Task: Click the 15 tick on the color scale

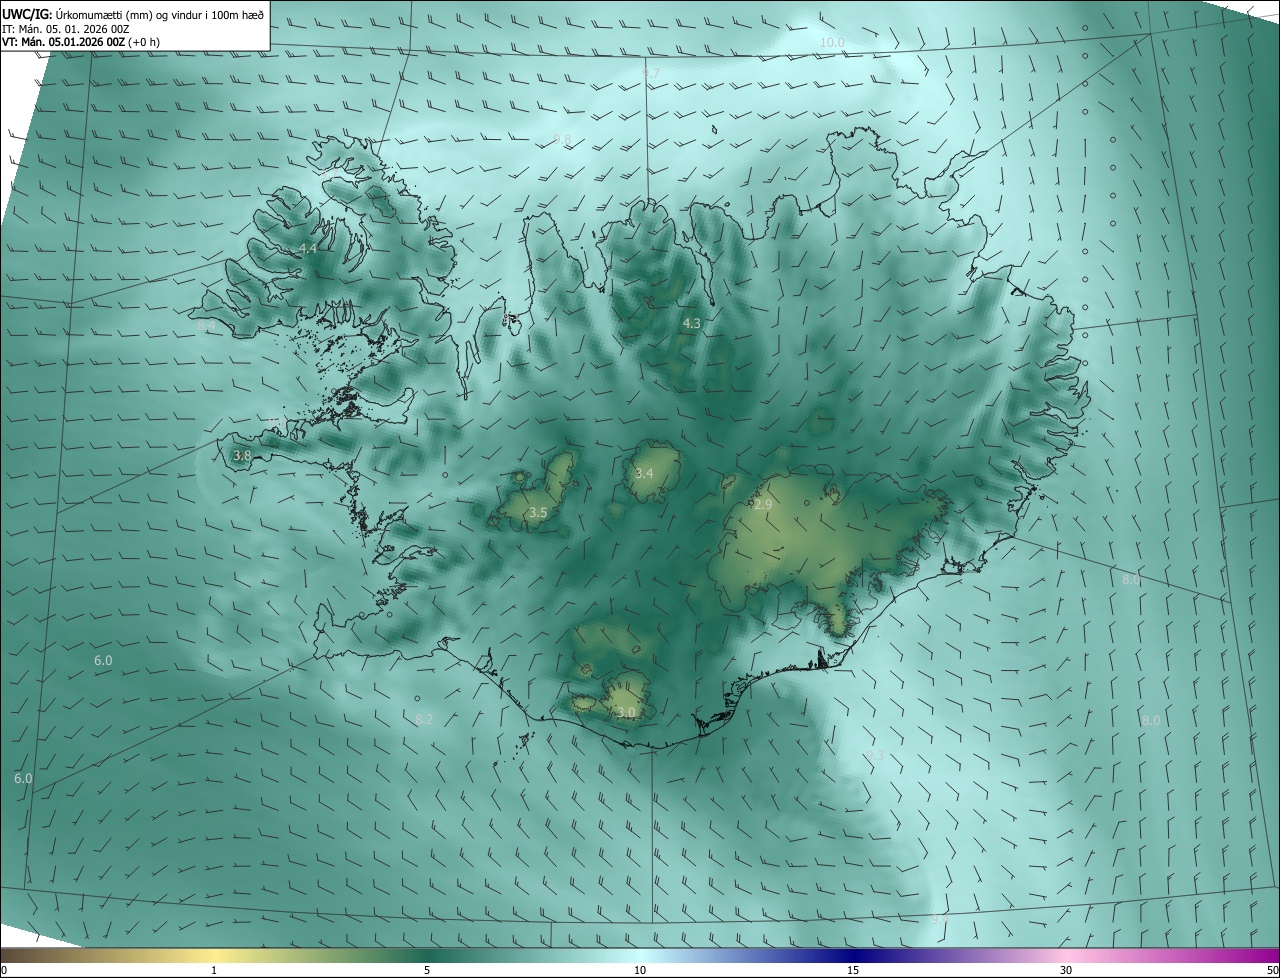Action: coord(853,970)
